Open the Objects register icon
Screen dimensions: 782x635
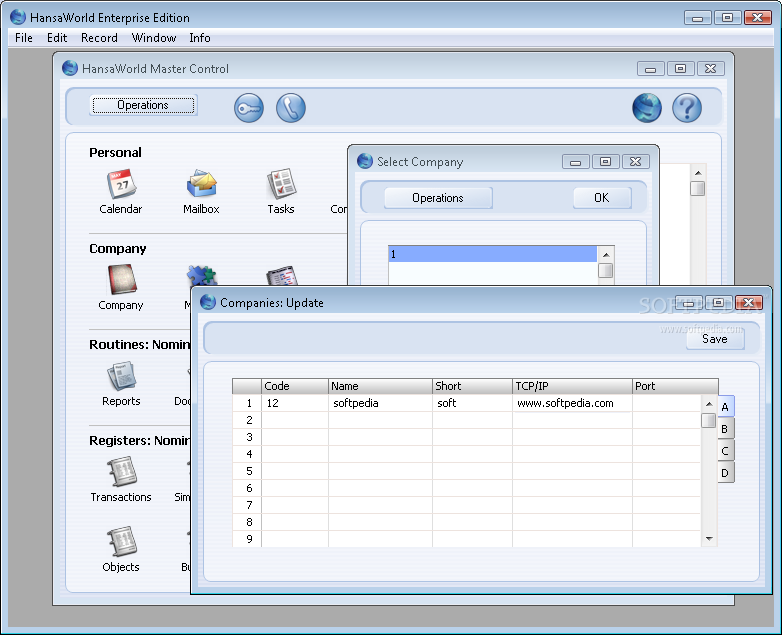(121, 542)
